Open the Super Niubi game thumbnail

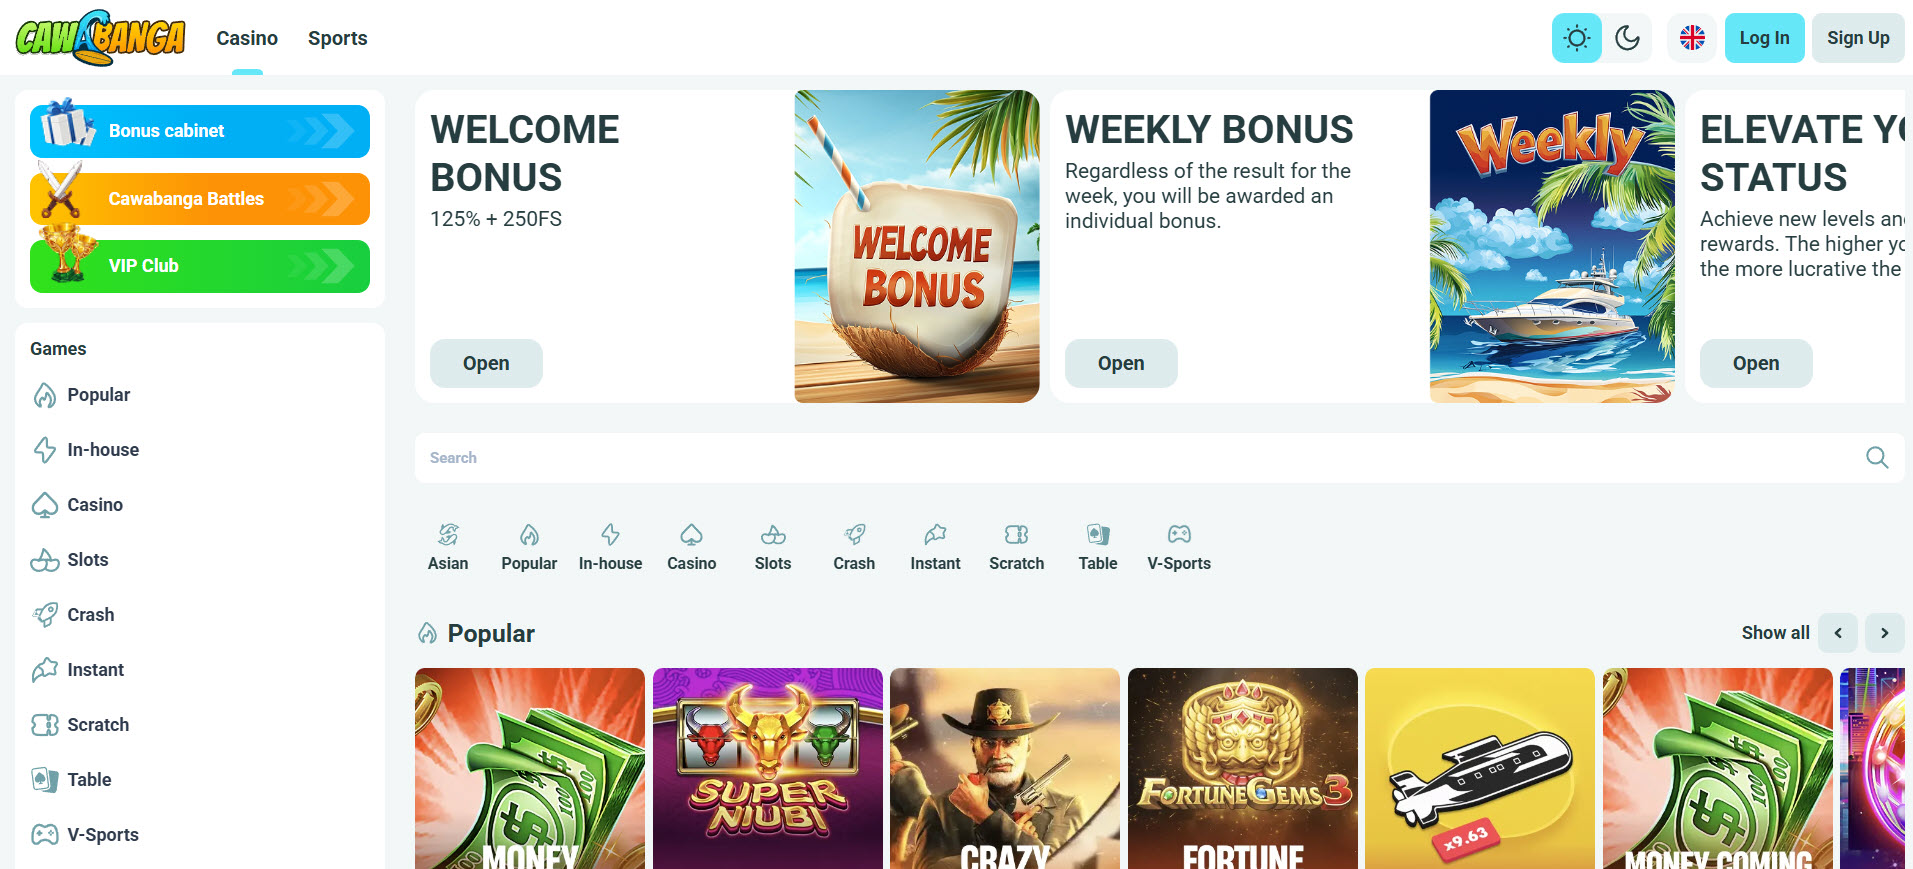coord(768,768)
